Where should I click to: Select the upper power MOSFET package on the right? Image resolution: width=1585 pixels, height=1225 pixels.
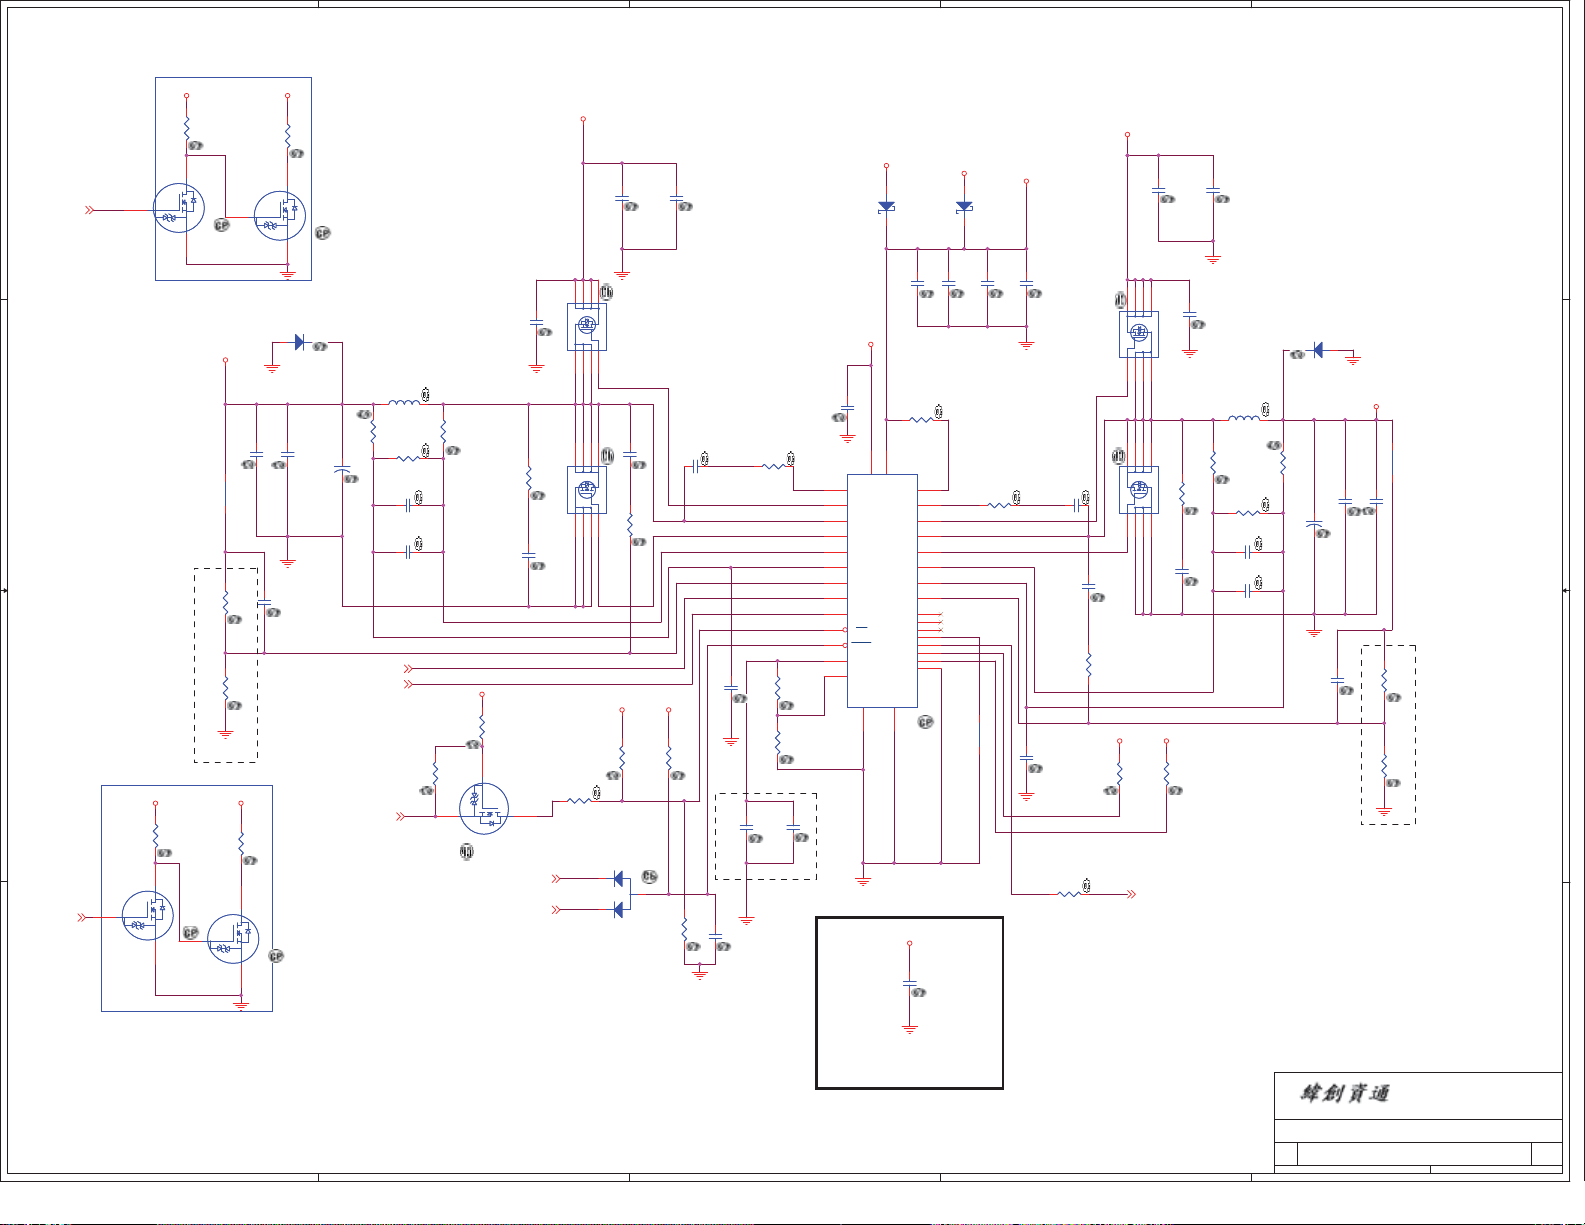pyautogui.click(x=1139, y=334)
